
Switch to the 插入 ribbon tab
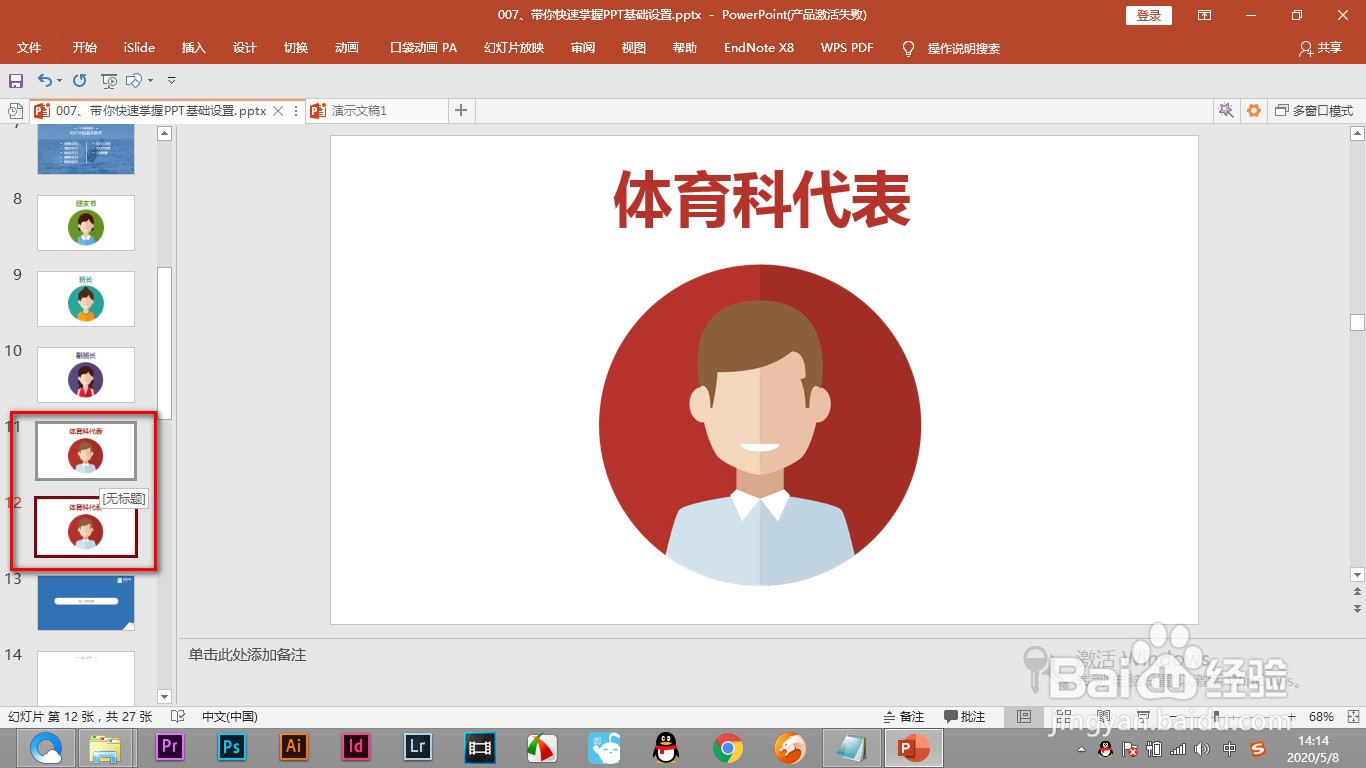coord(194,48)
